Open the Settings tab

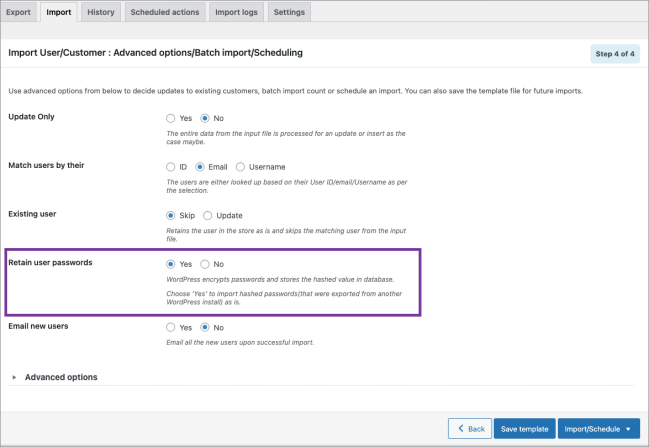289,12
